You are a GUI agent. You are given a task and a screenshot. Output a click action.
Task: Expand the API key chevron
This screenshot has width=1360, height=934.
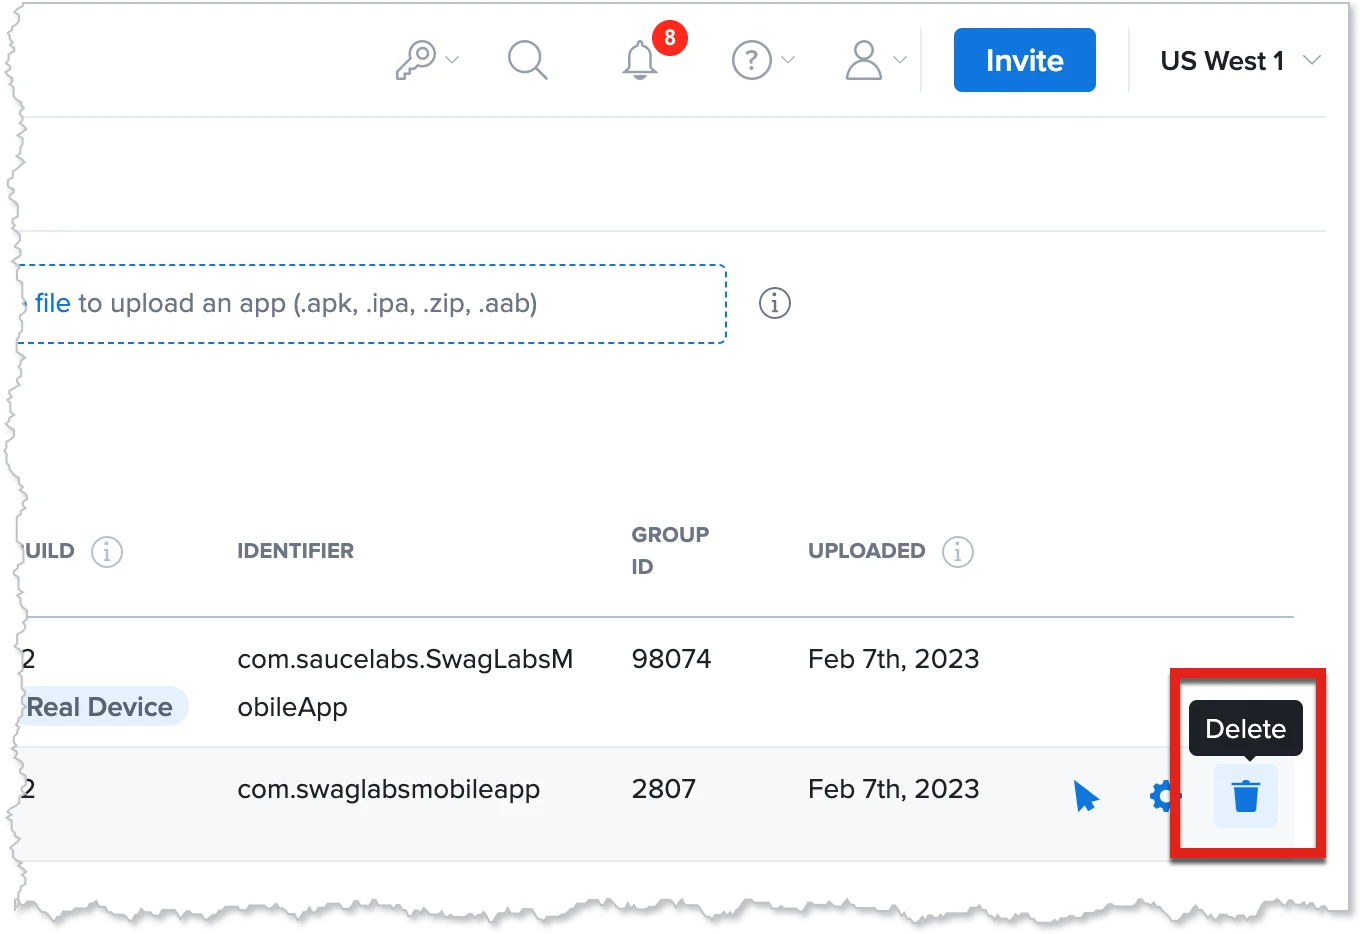[453, 61]
